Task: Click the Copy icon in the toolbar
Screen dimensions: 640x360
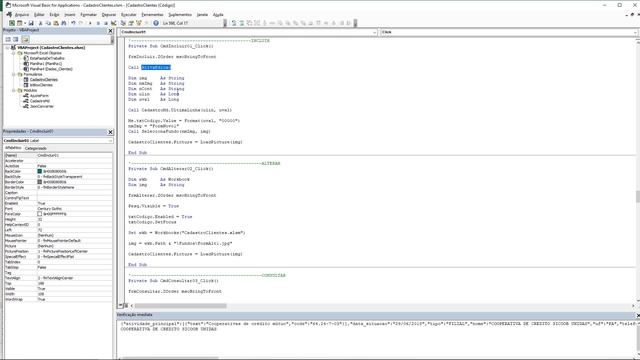Action: [48, 23]
